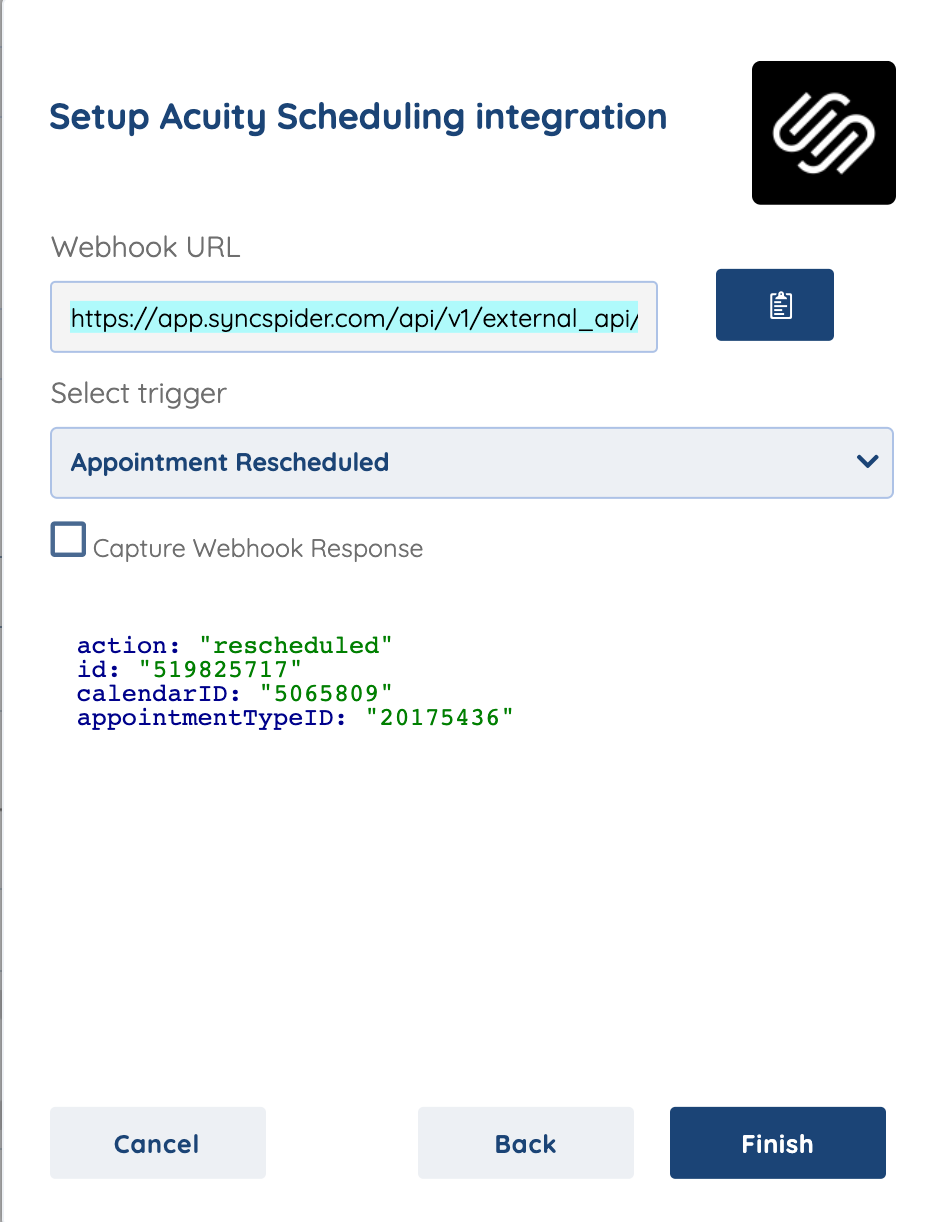Click the Setup Acuity Scheduling integration heading
Viewport: 936px width, 1222px height.
pos(358,117)
